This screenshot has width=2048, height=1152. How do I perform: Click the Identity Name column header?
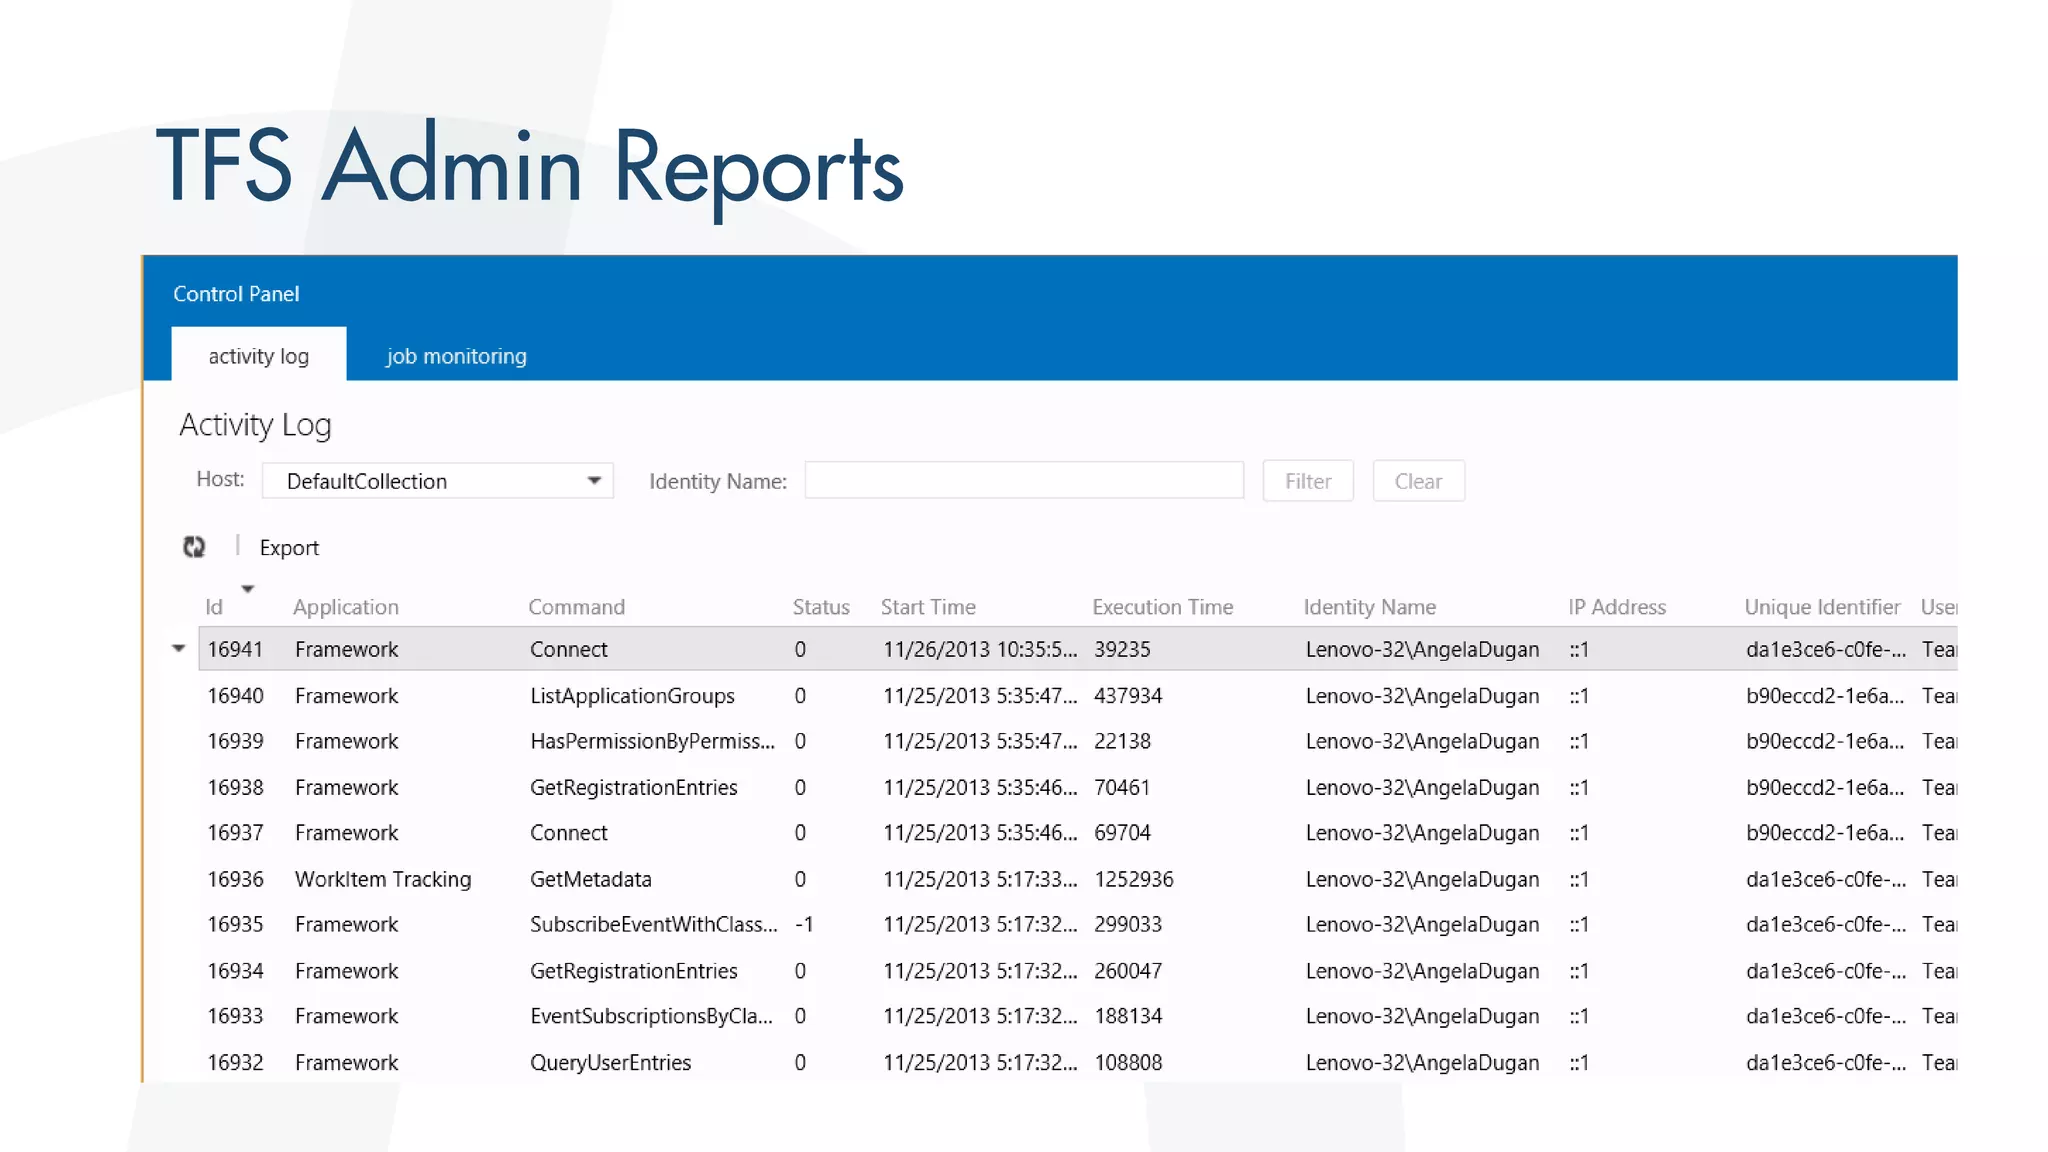(x=1369, y=607)
